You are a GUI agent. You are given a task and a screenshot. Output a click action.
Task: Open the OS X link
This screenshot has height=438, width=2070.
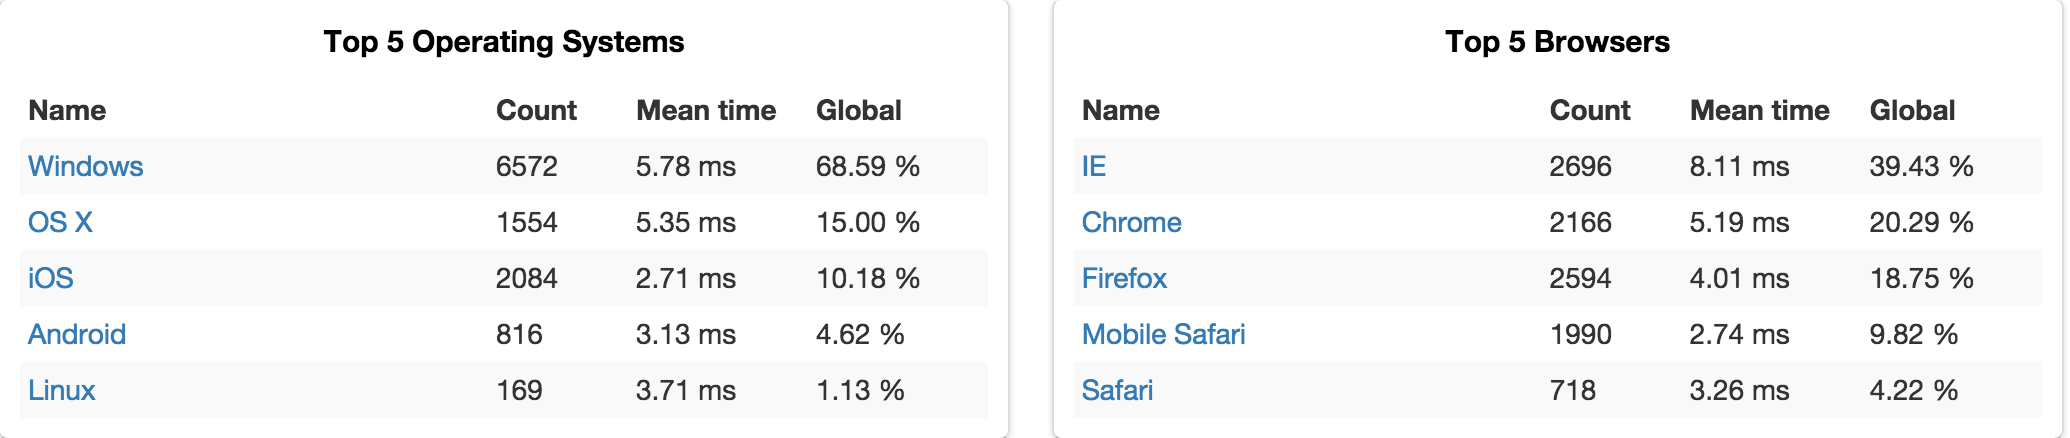click(x=60, y=222)
